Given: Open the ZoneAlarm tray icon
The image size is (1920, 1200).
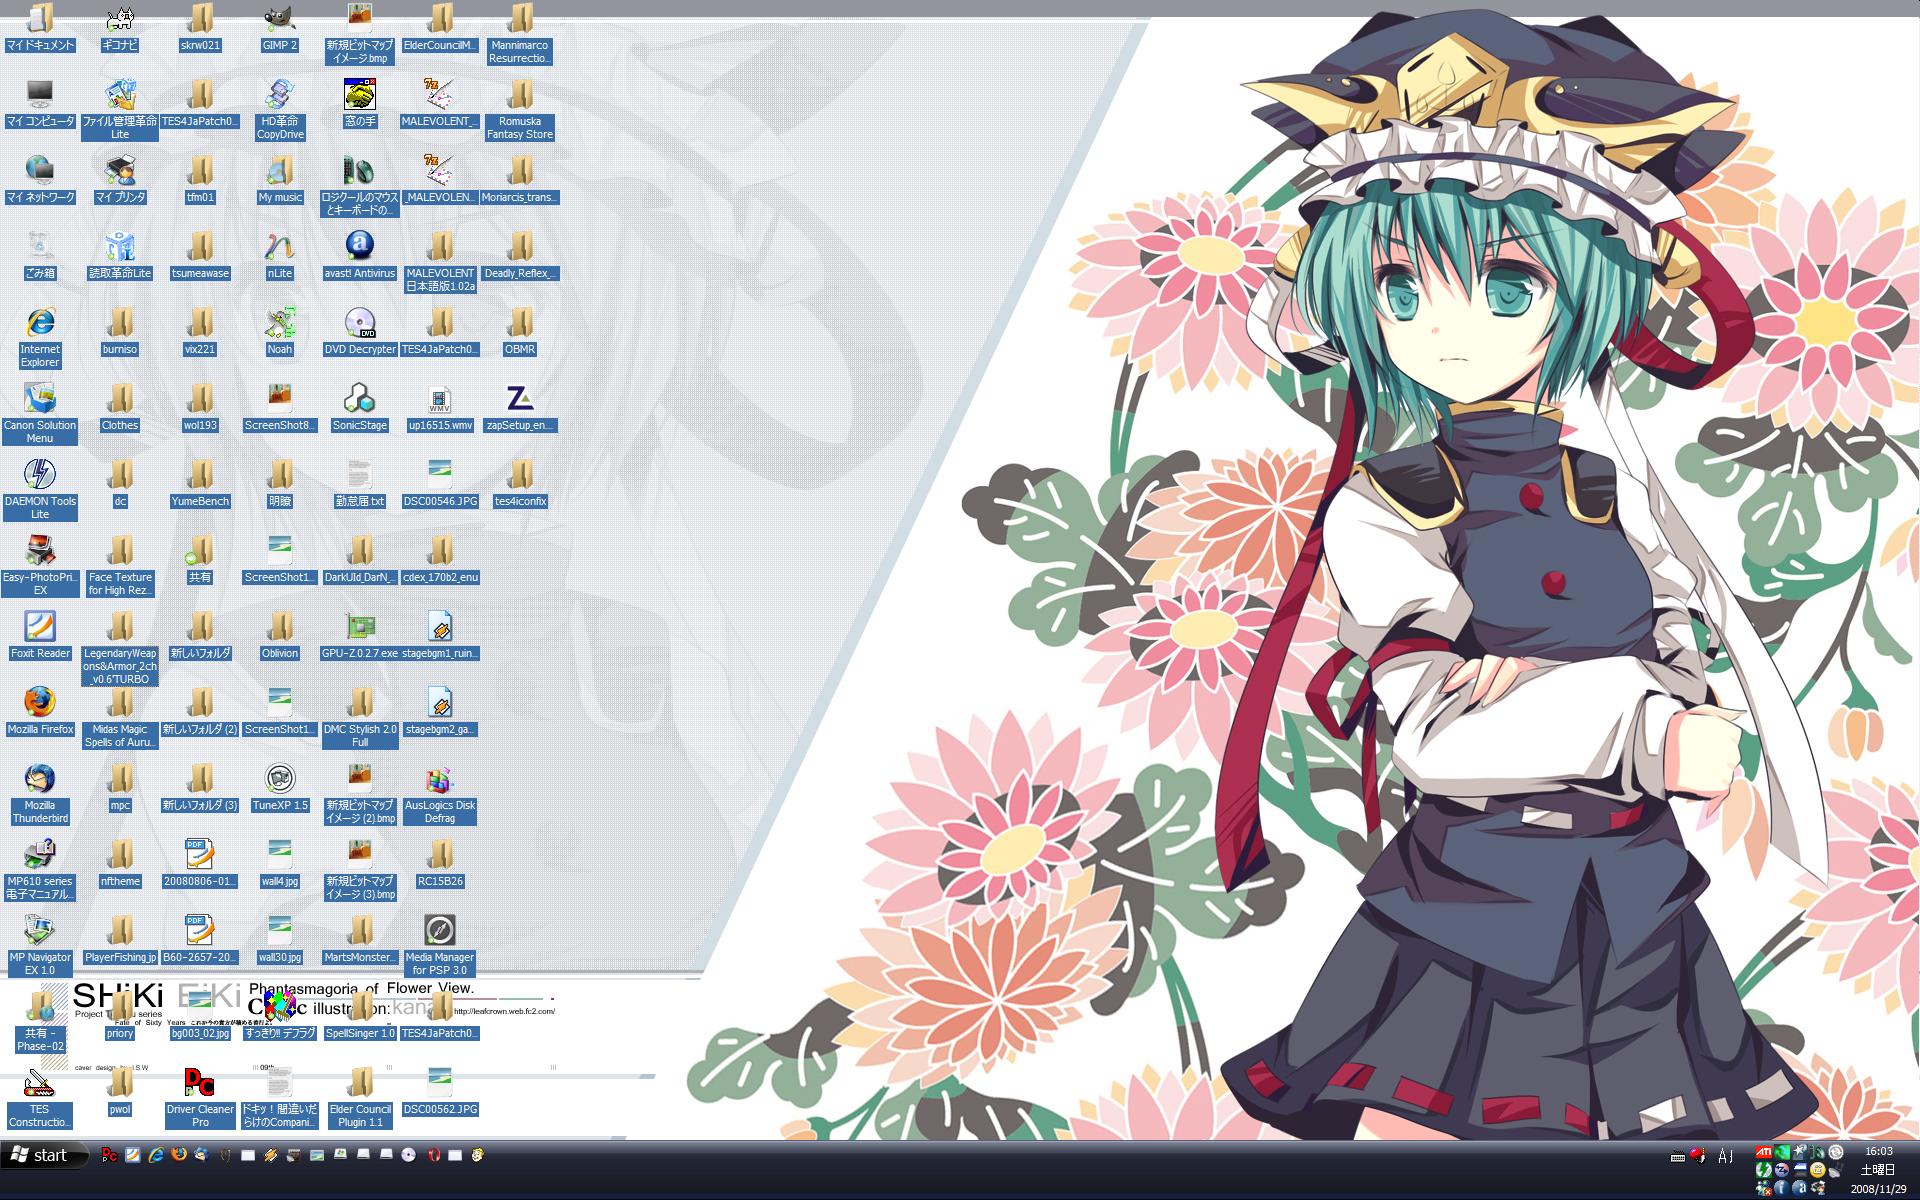Looking at the screenshot, I should coord(1782,1170).
